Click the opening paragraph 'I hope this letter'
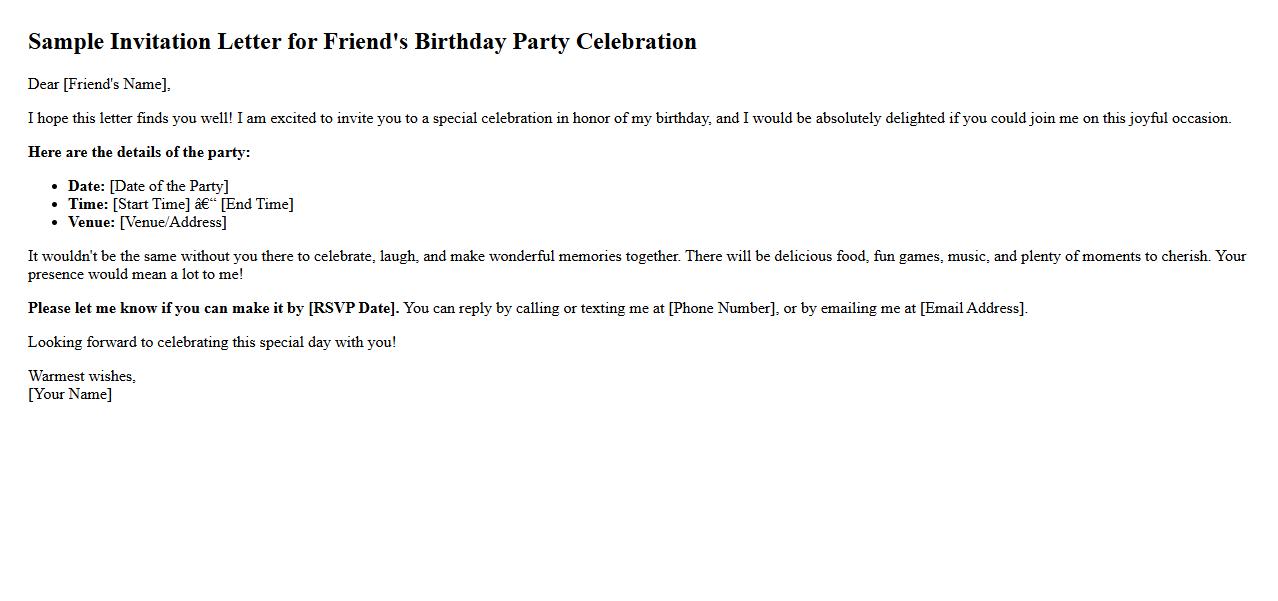 pos(629,118)
